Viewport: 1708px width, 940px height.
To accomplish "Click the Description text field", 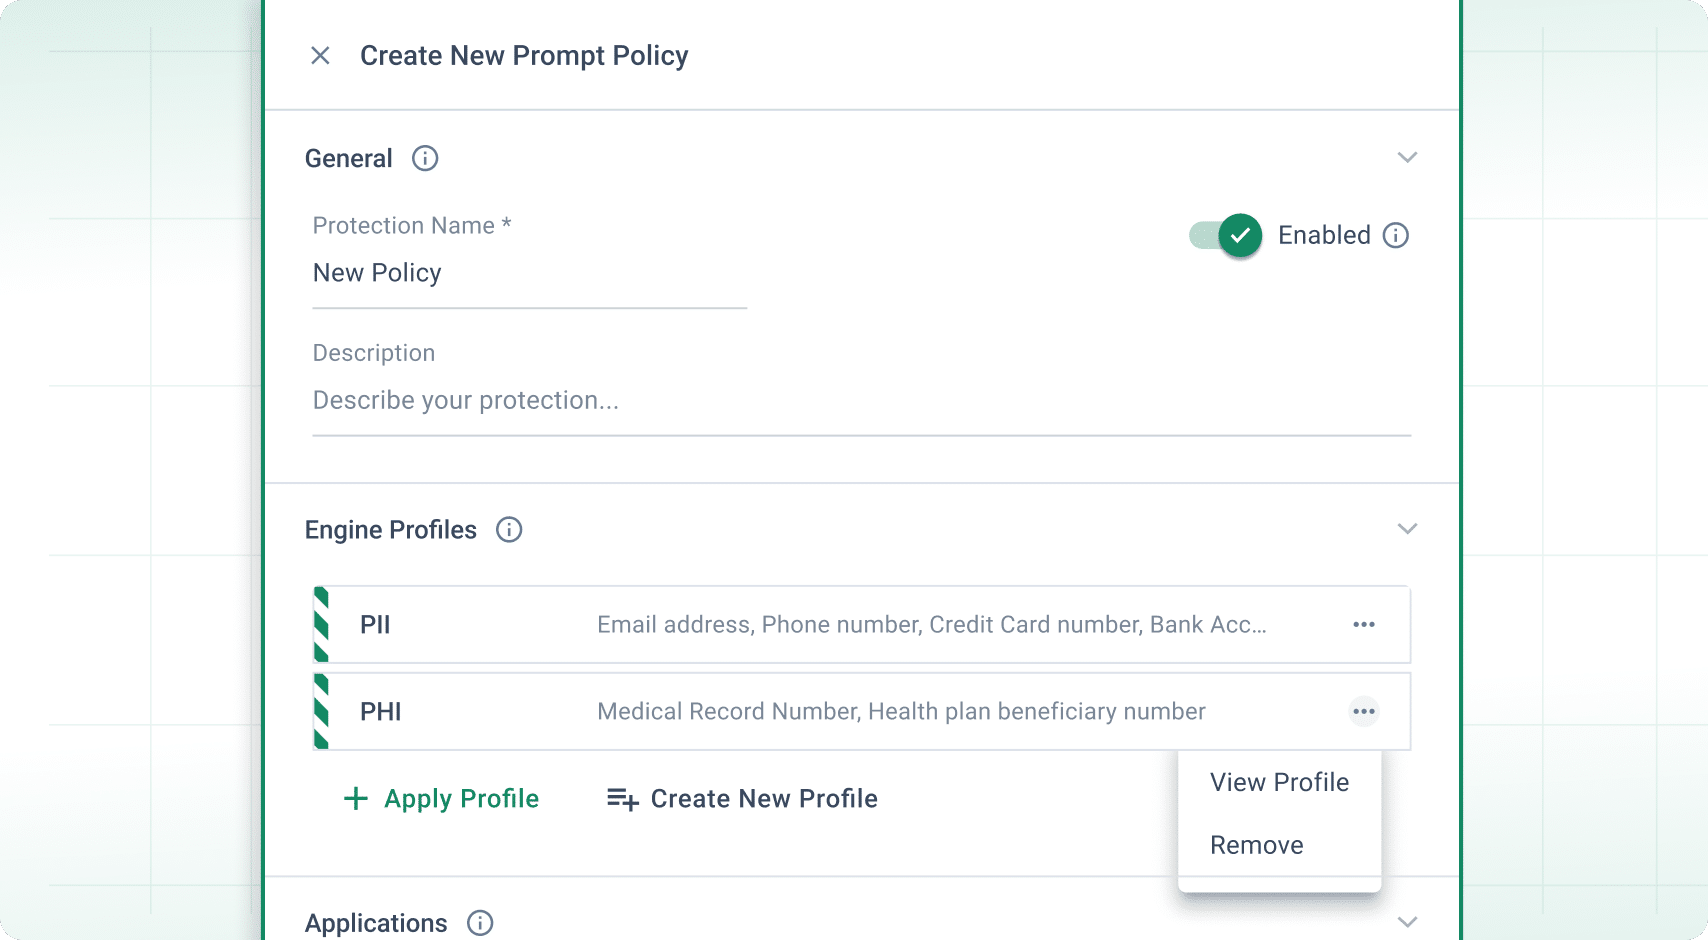I will (860, 401).
